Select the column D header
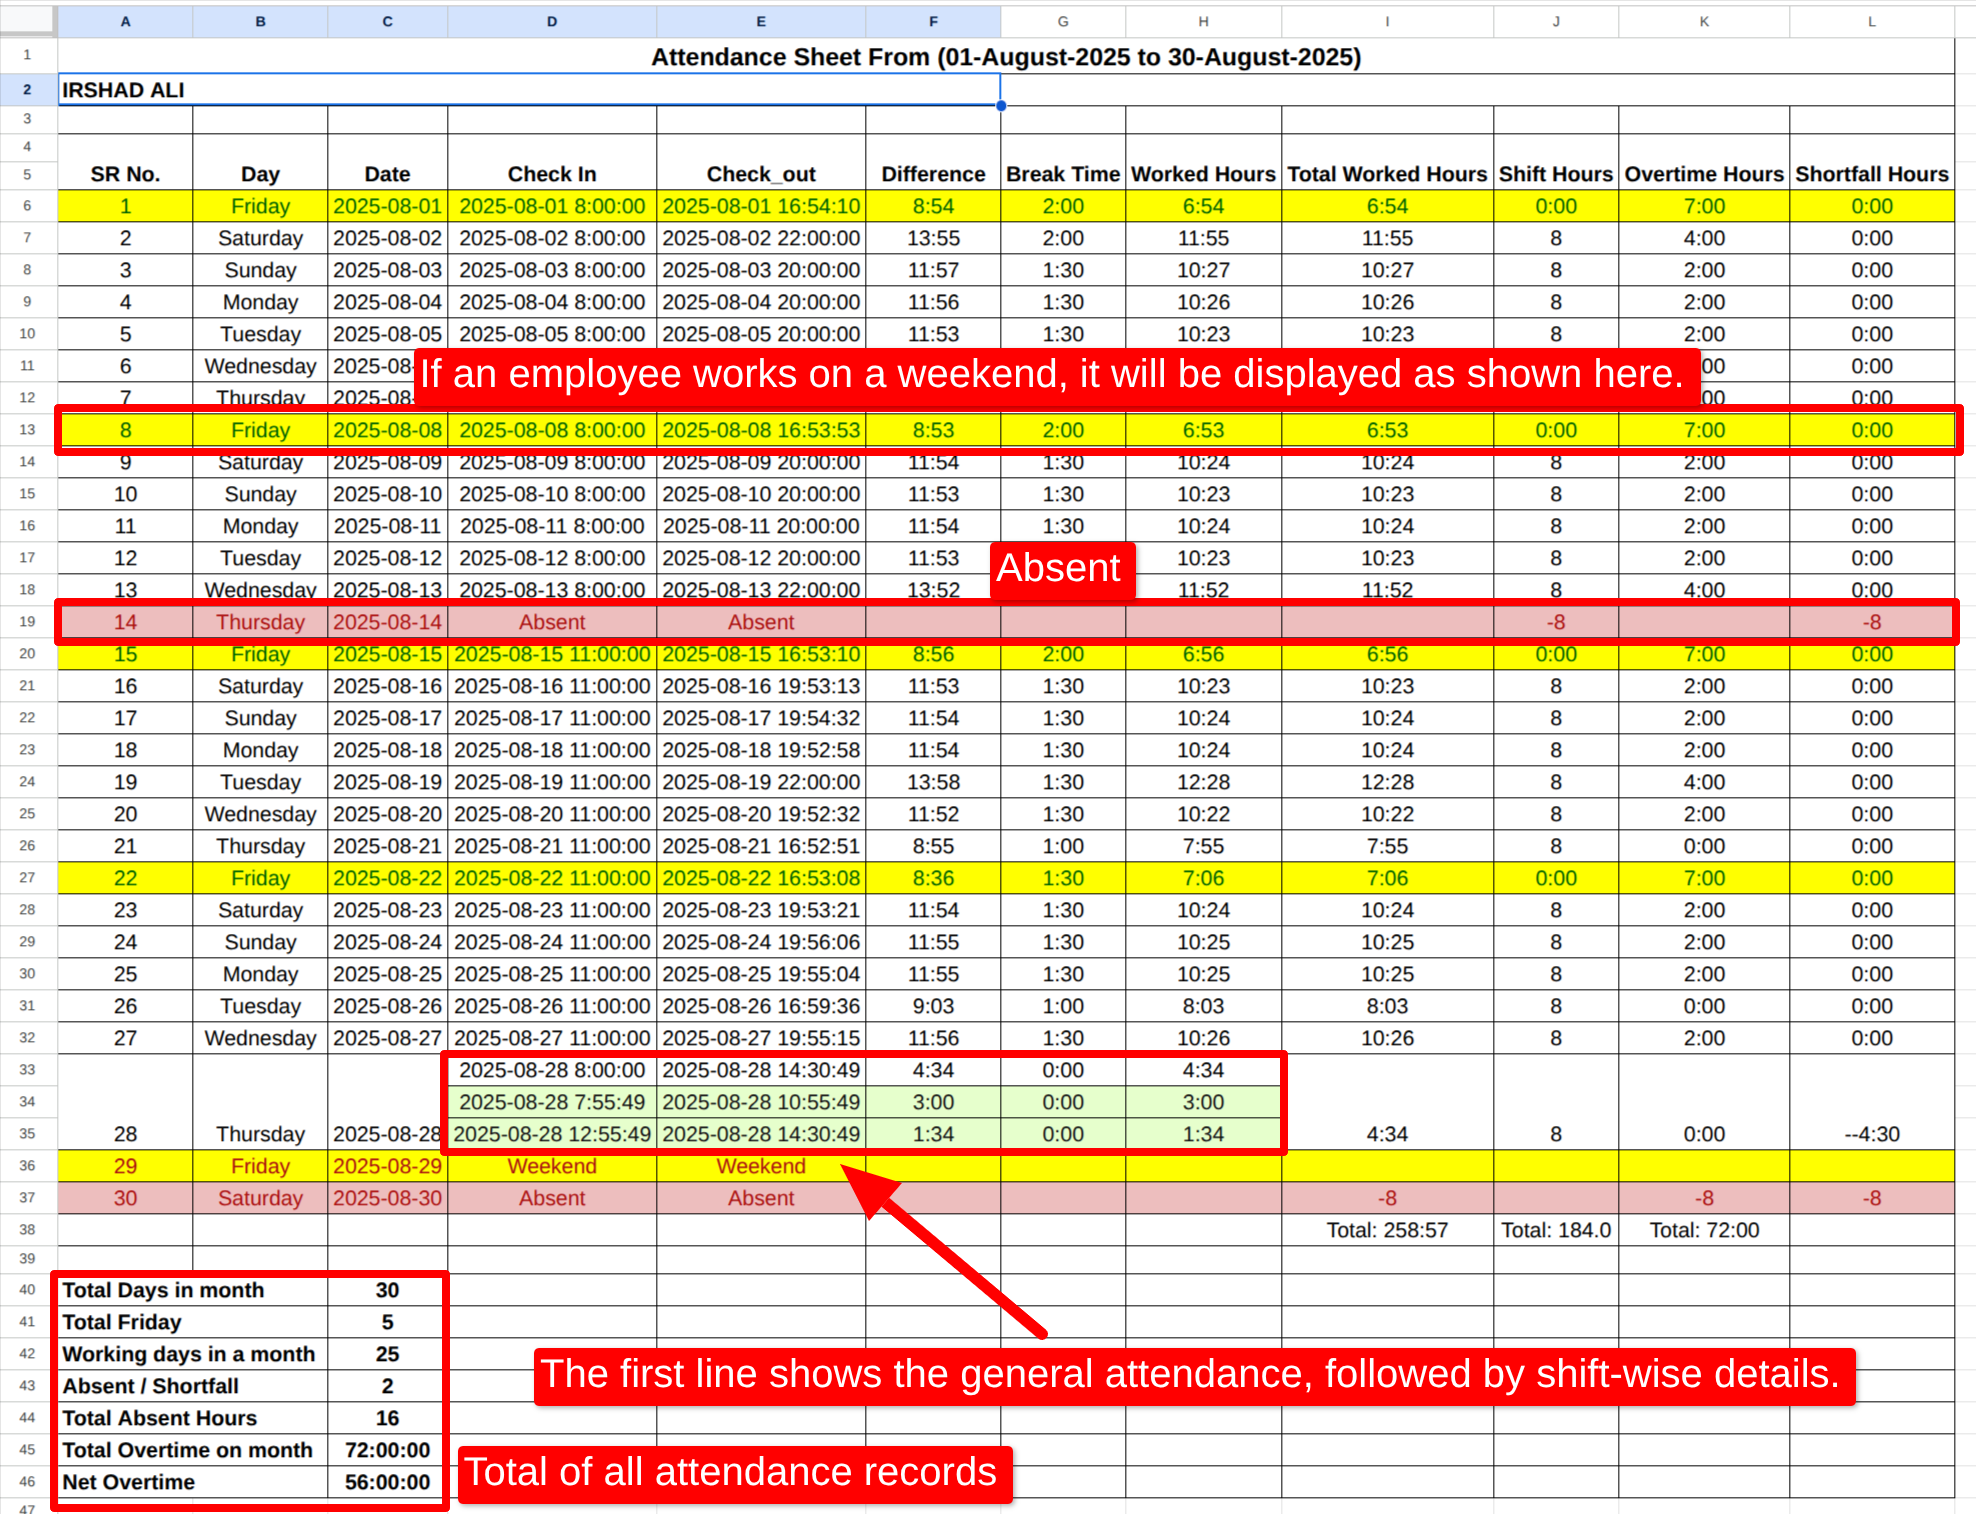This screenshot has width=1976, height=1514. pos(551,21)
